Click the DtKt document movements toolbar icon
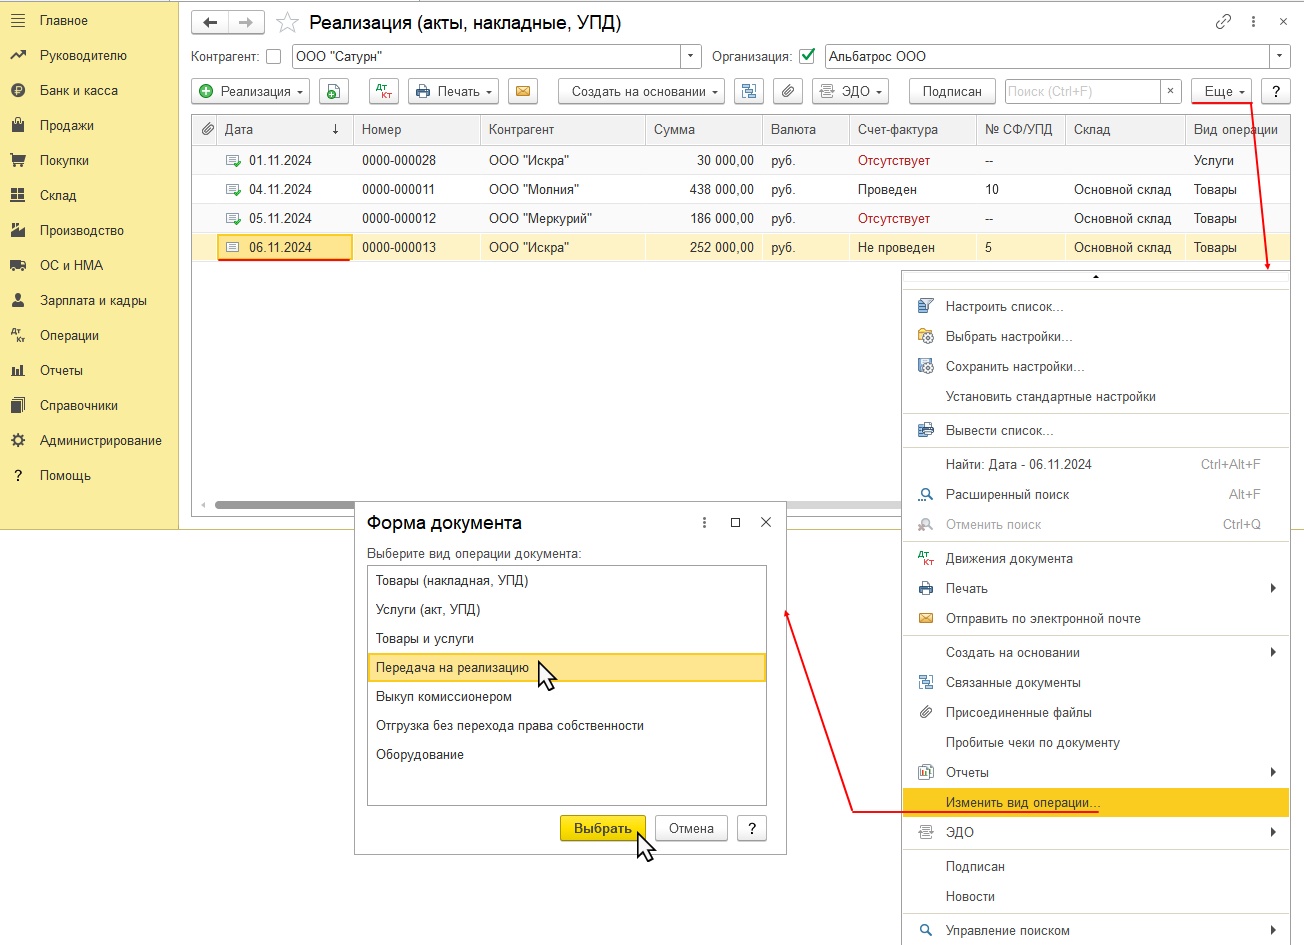1304x945 pixels. pos(384,91)
